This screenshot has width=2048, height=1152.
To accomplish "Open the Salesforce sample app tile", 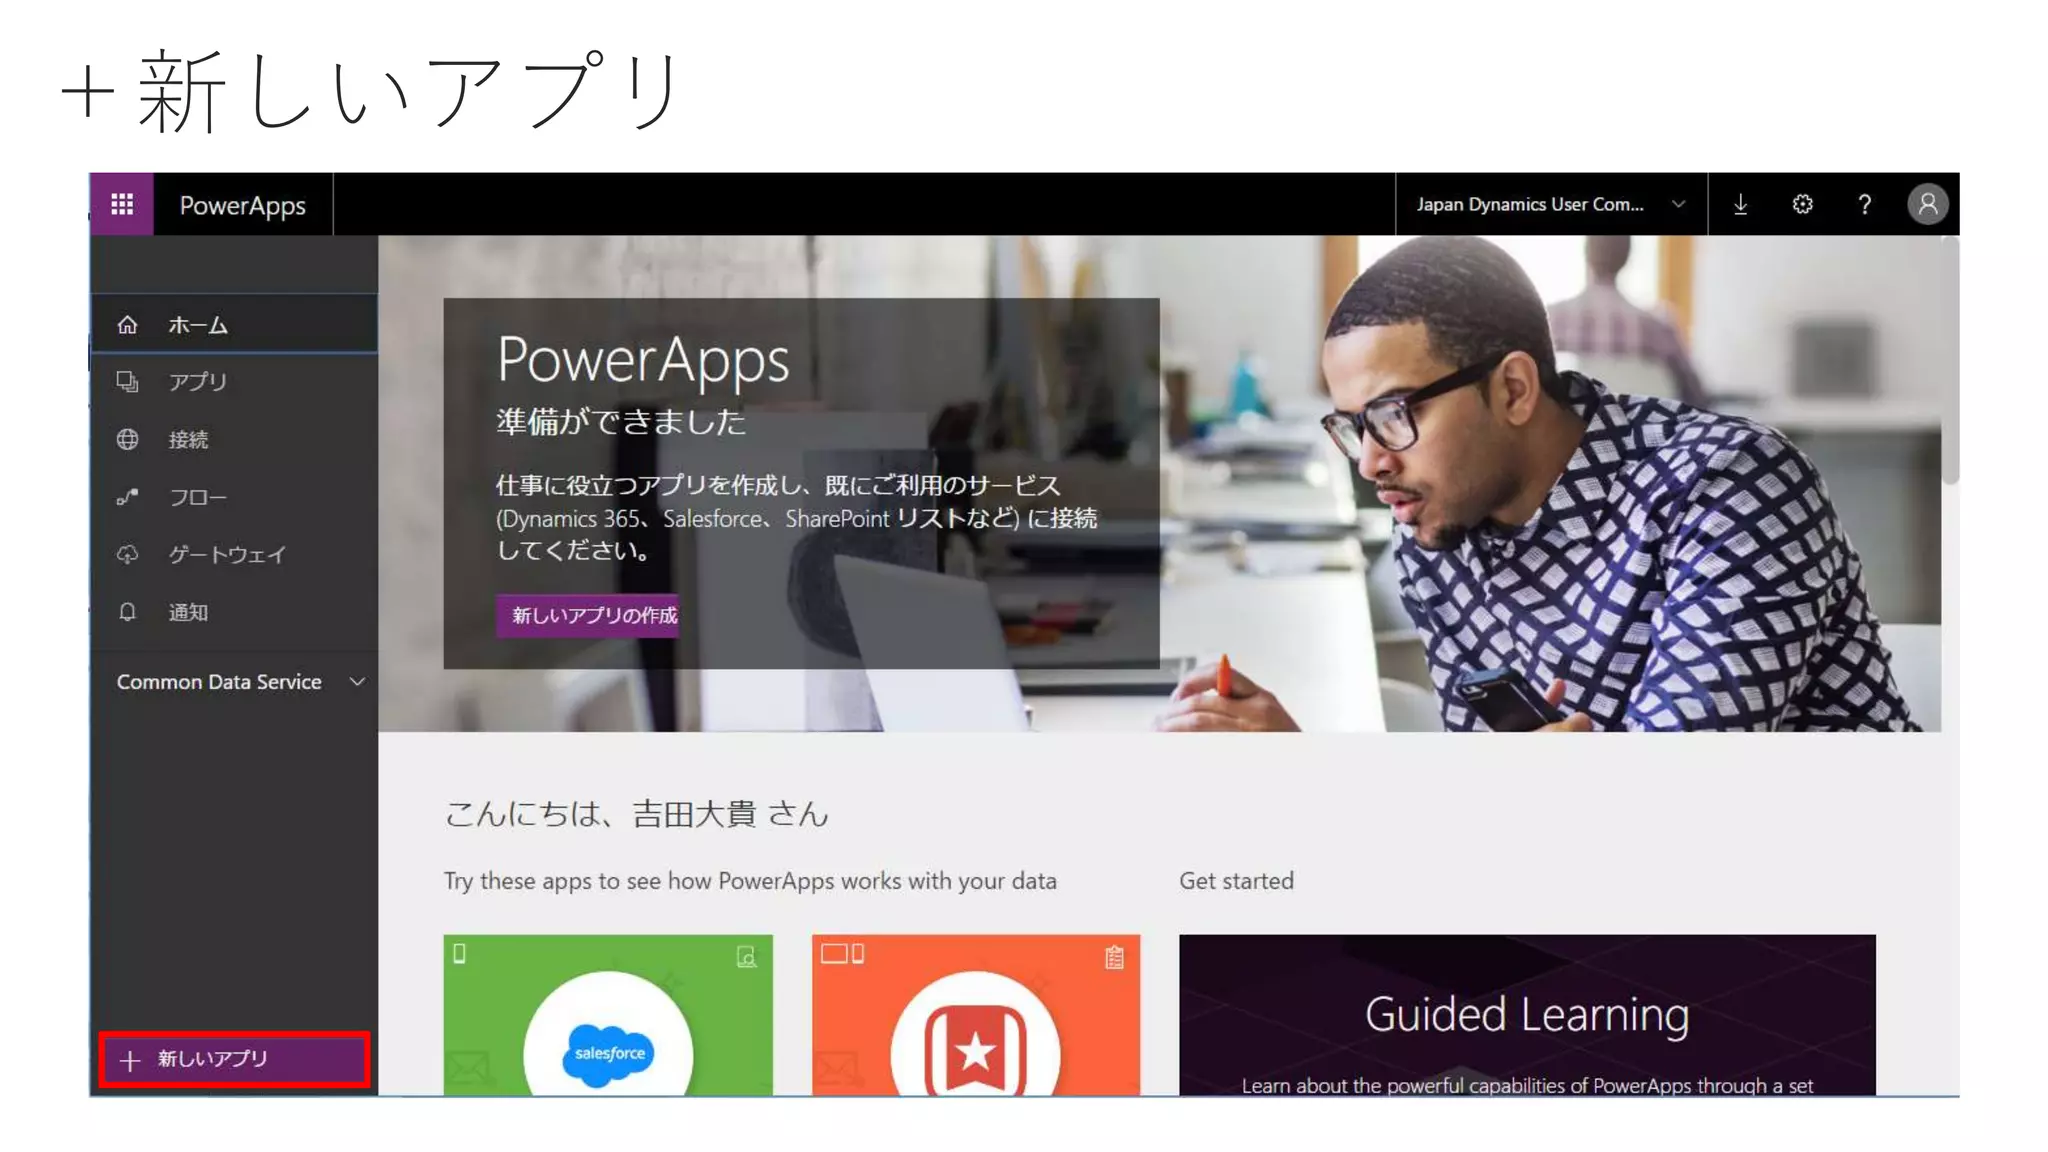I will click(608, 1015).
